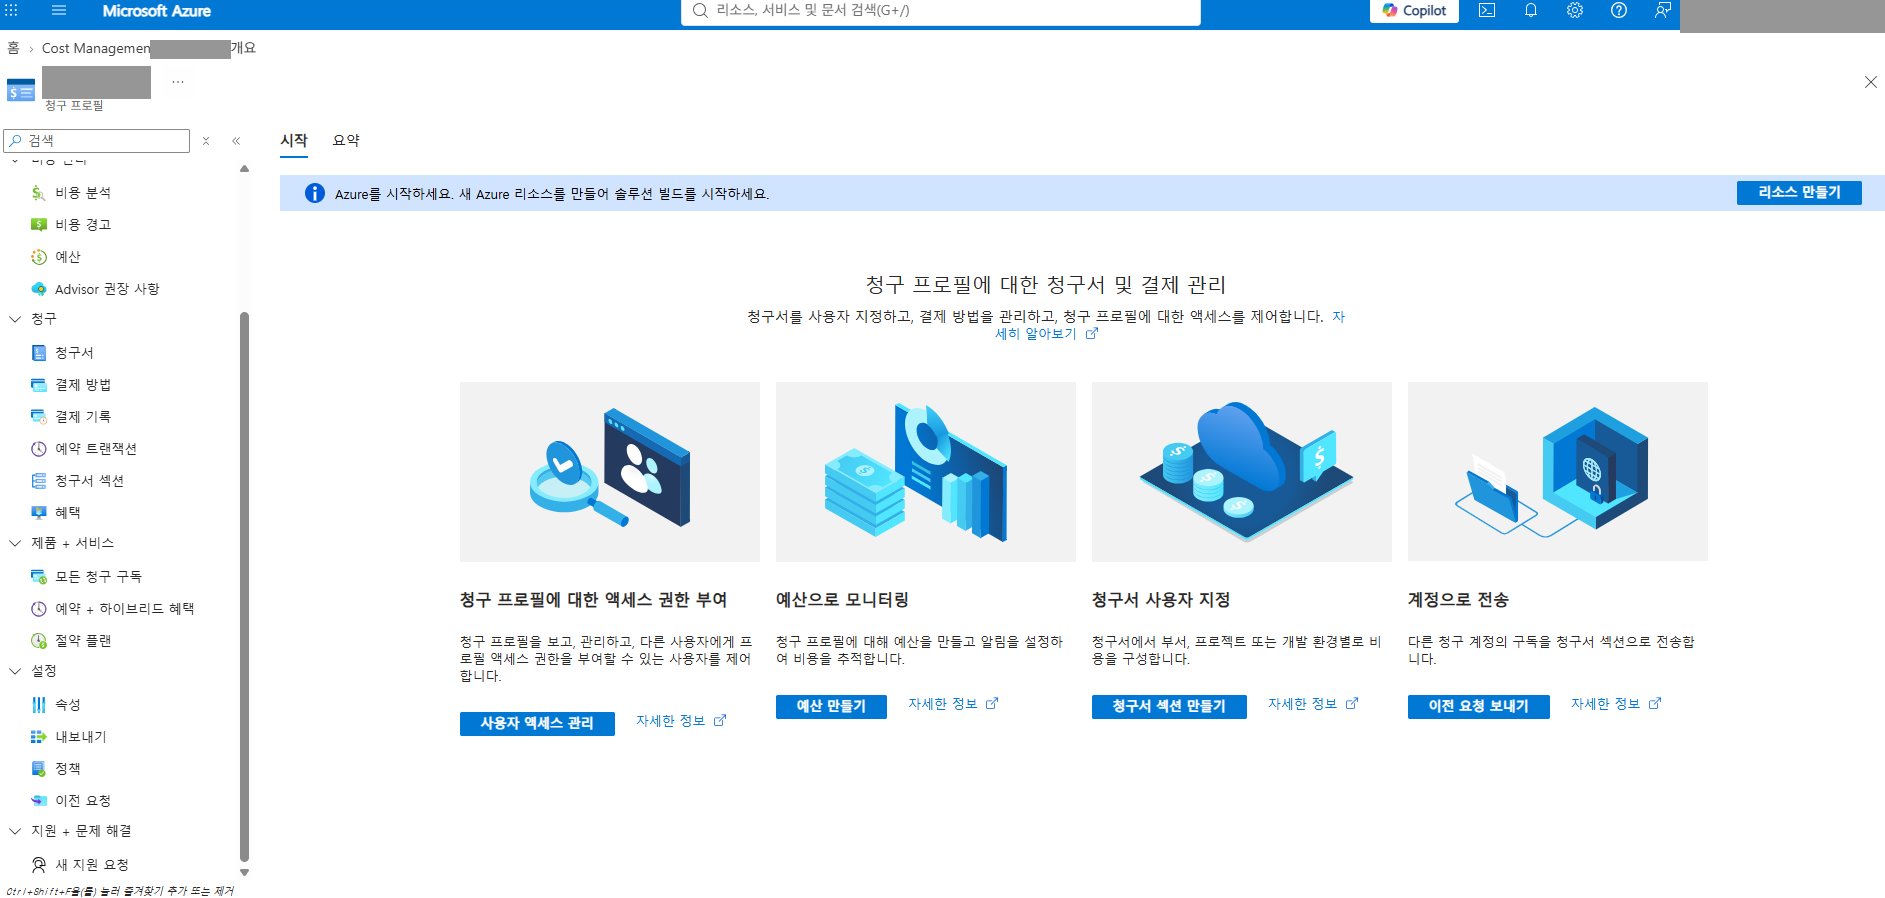Collapse the 제품 + 서비스 section
The image size is (1885, 898).
pyautogui.click(x=15, y=543)
